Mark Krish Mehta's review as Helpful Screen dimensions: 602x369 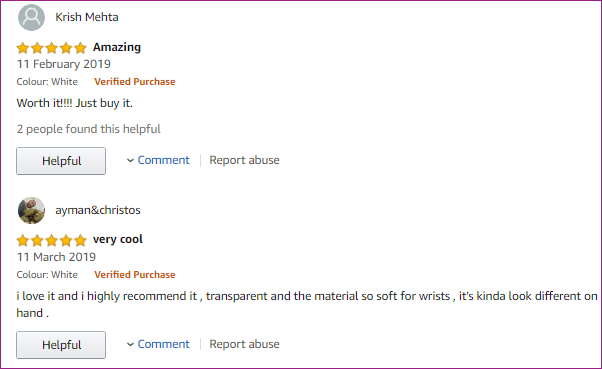coord(61,161)
